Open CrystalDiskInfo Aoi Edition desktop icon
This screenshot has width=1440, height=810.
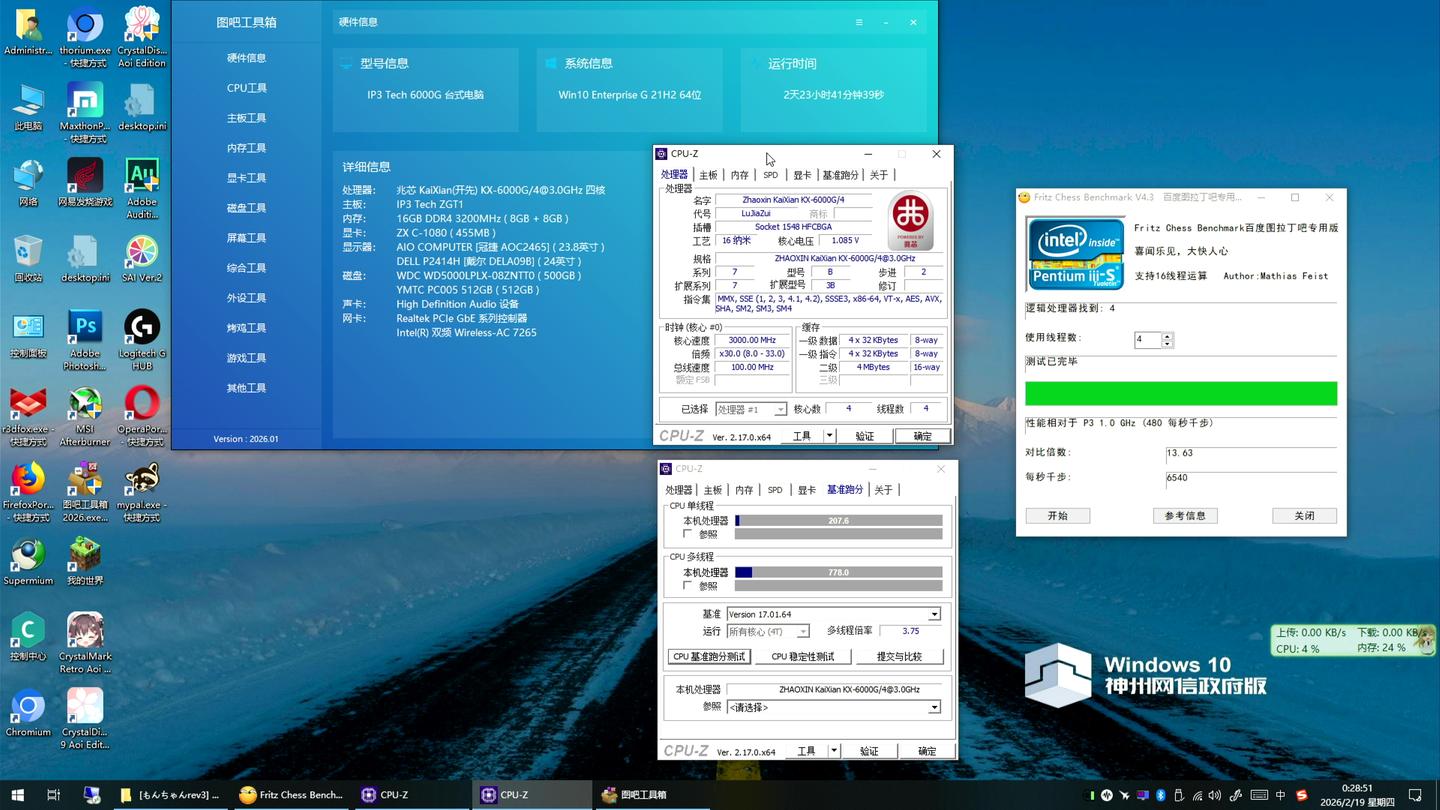(142, 37)
